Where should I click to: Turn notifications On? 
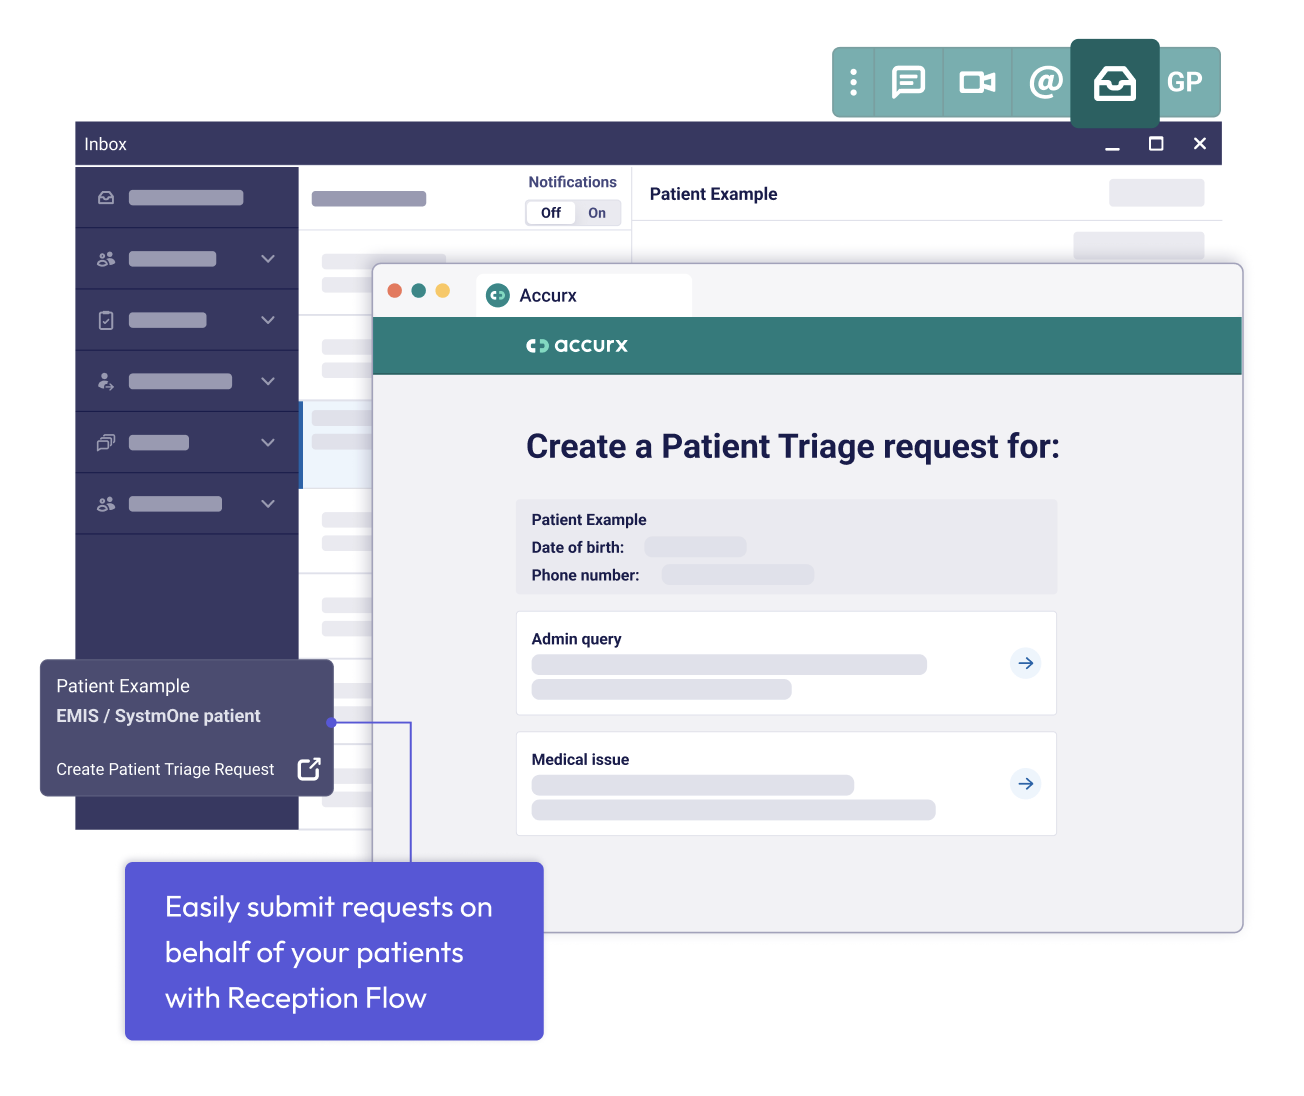(597, 213)
